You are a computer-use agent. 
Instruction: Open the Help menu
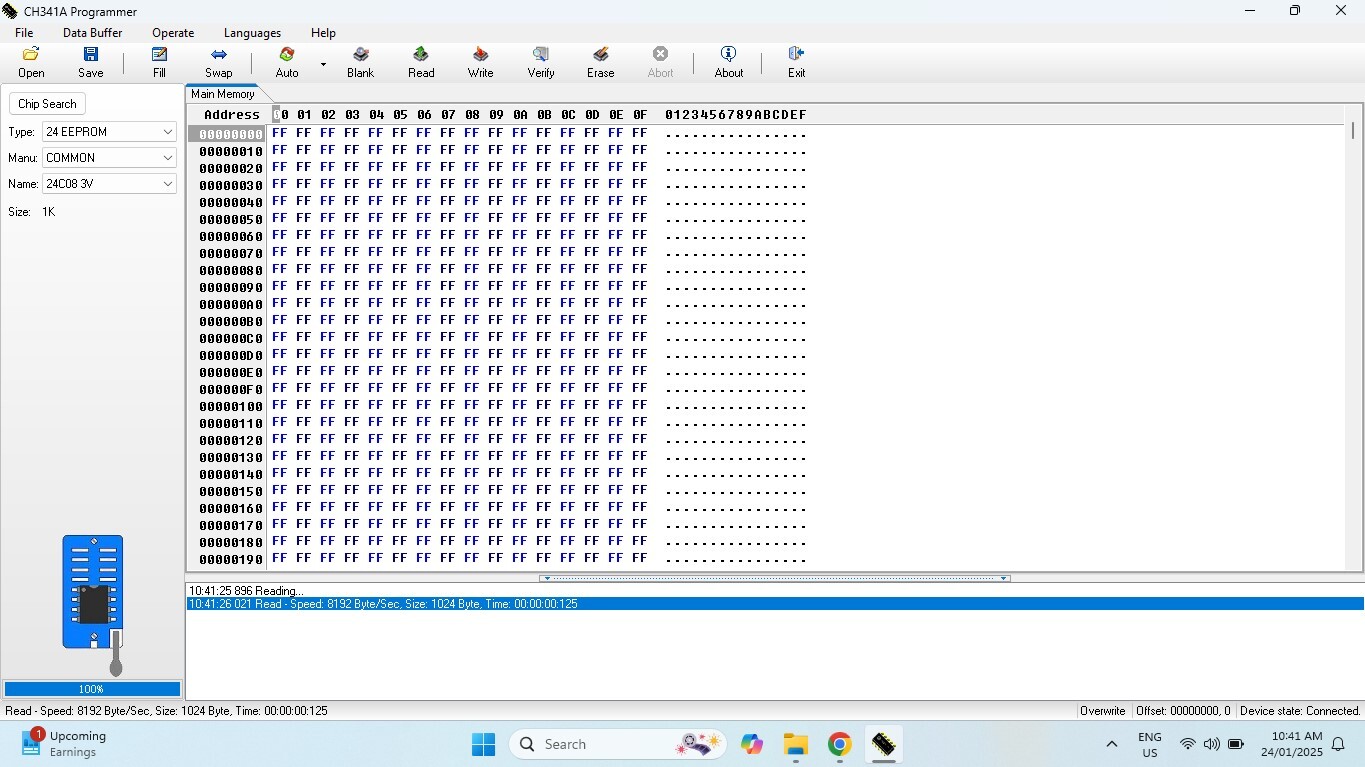[323, 33]
